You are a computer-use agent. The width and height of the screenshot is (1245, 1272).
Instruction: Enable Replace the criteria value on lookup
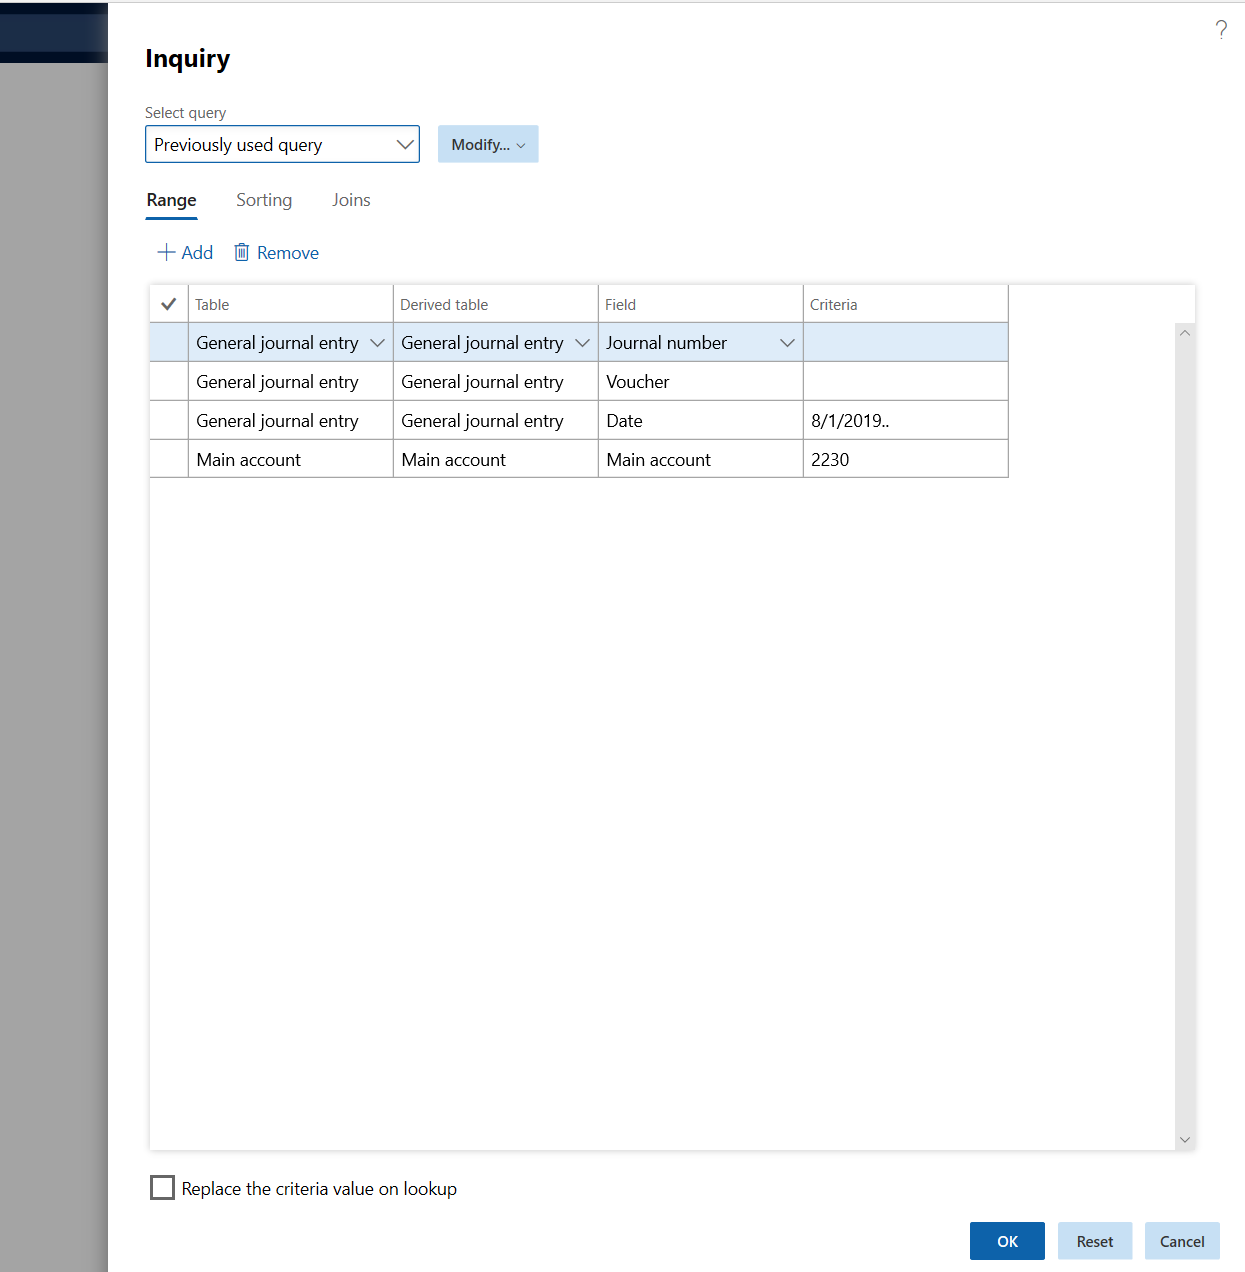(x=162, y=1188)
